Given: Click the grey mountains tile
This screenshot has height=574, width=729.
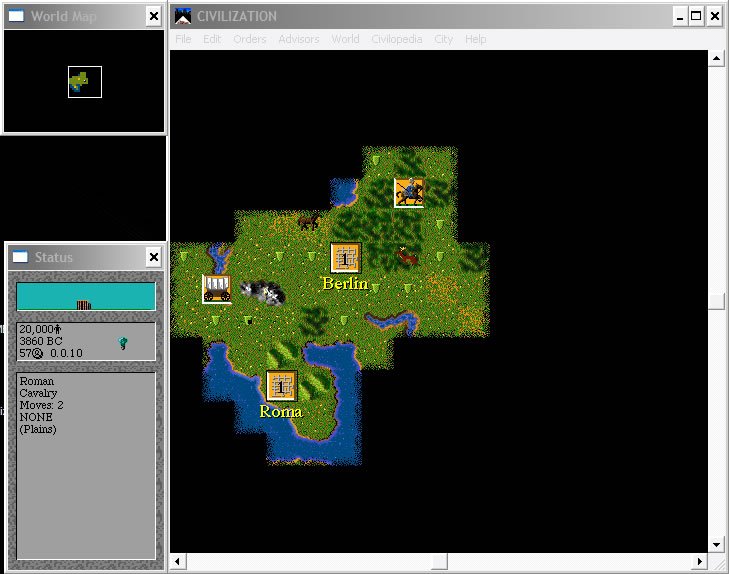Looking at the screenshot, I should (x=263, y=293).
